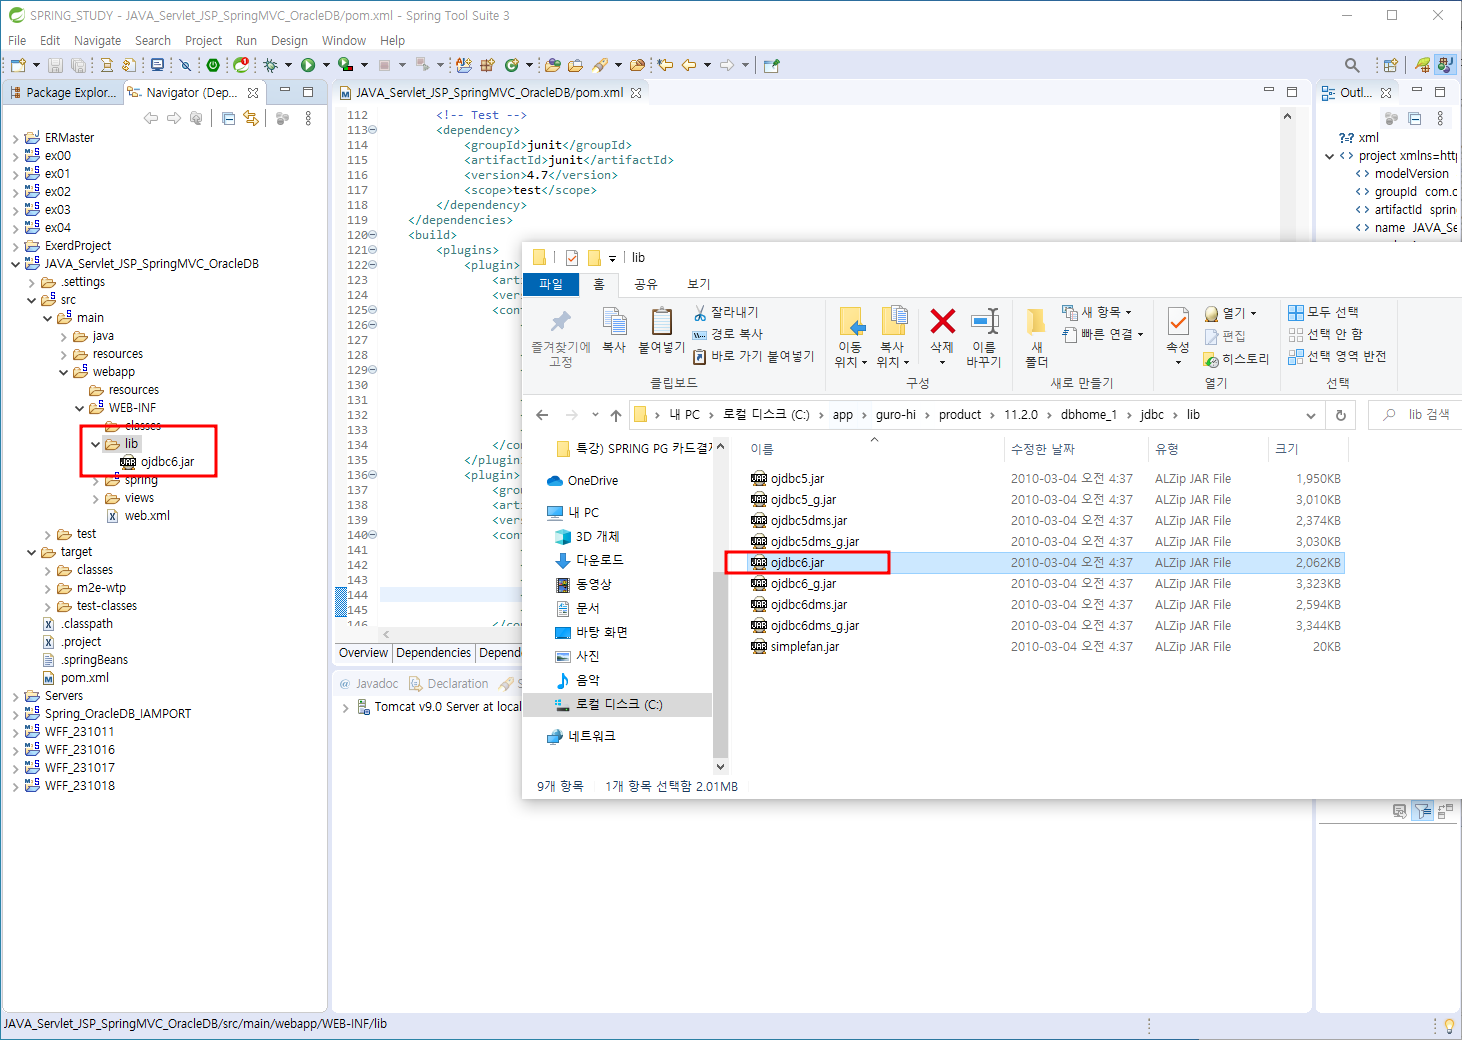Open the Navigate menu

tap(97, 41)
